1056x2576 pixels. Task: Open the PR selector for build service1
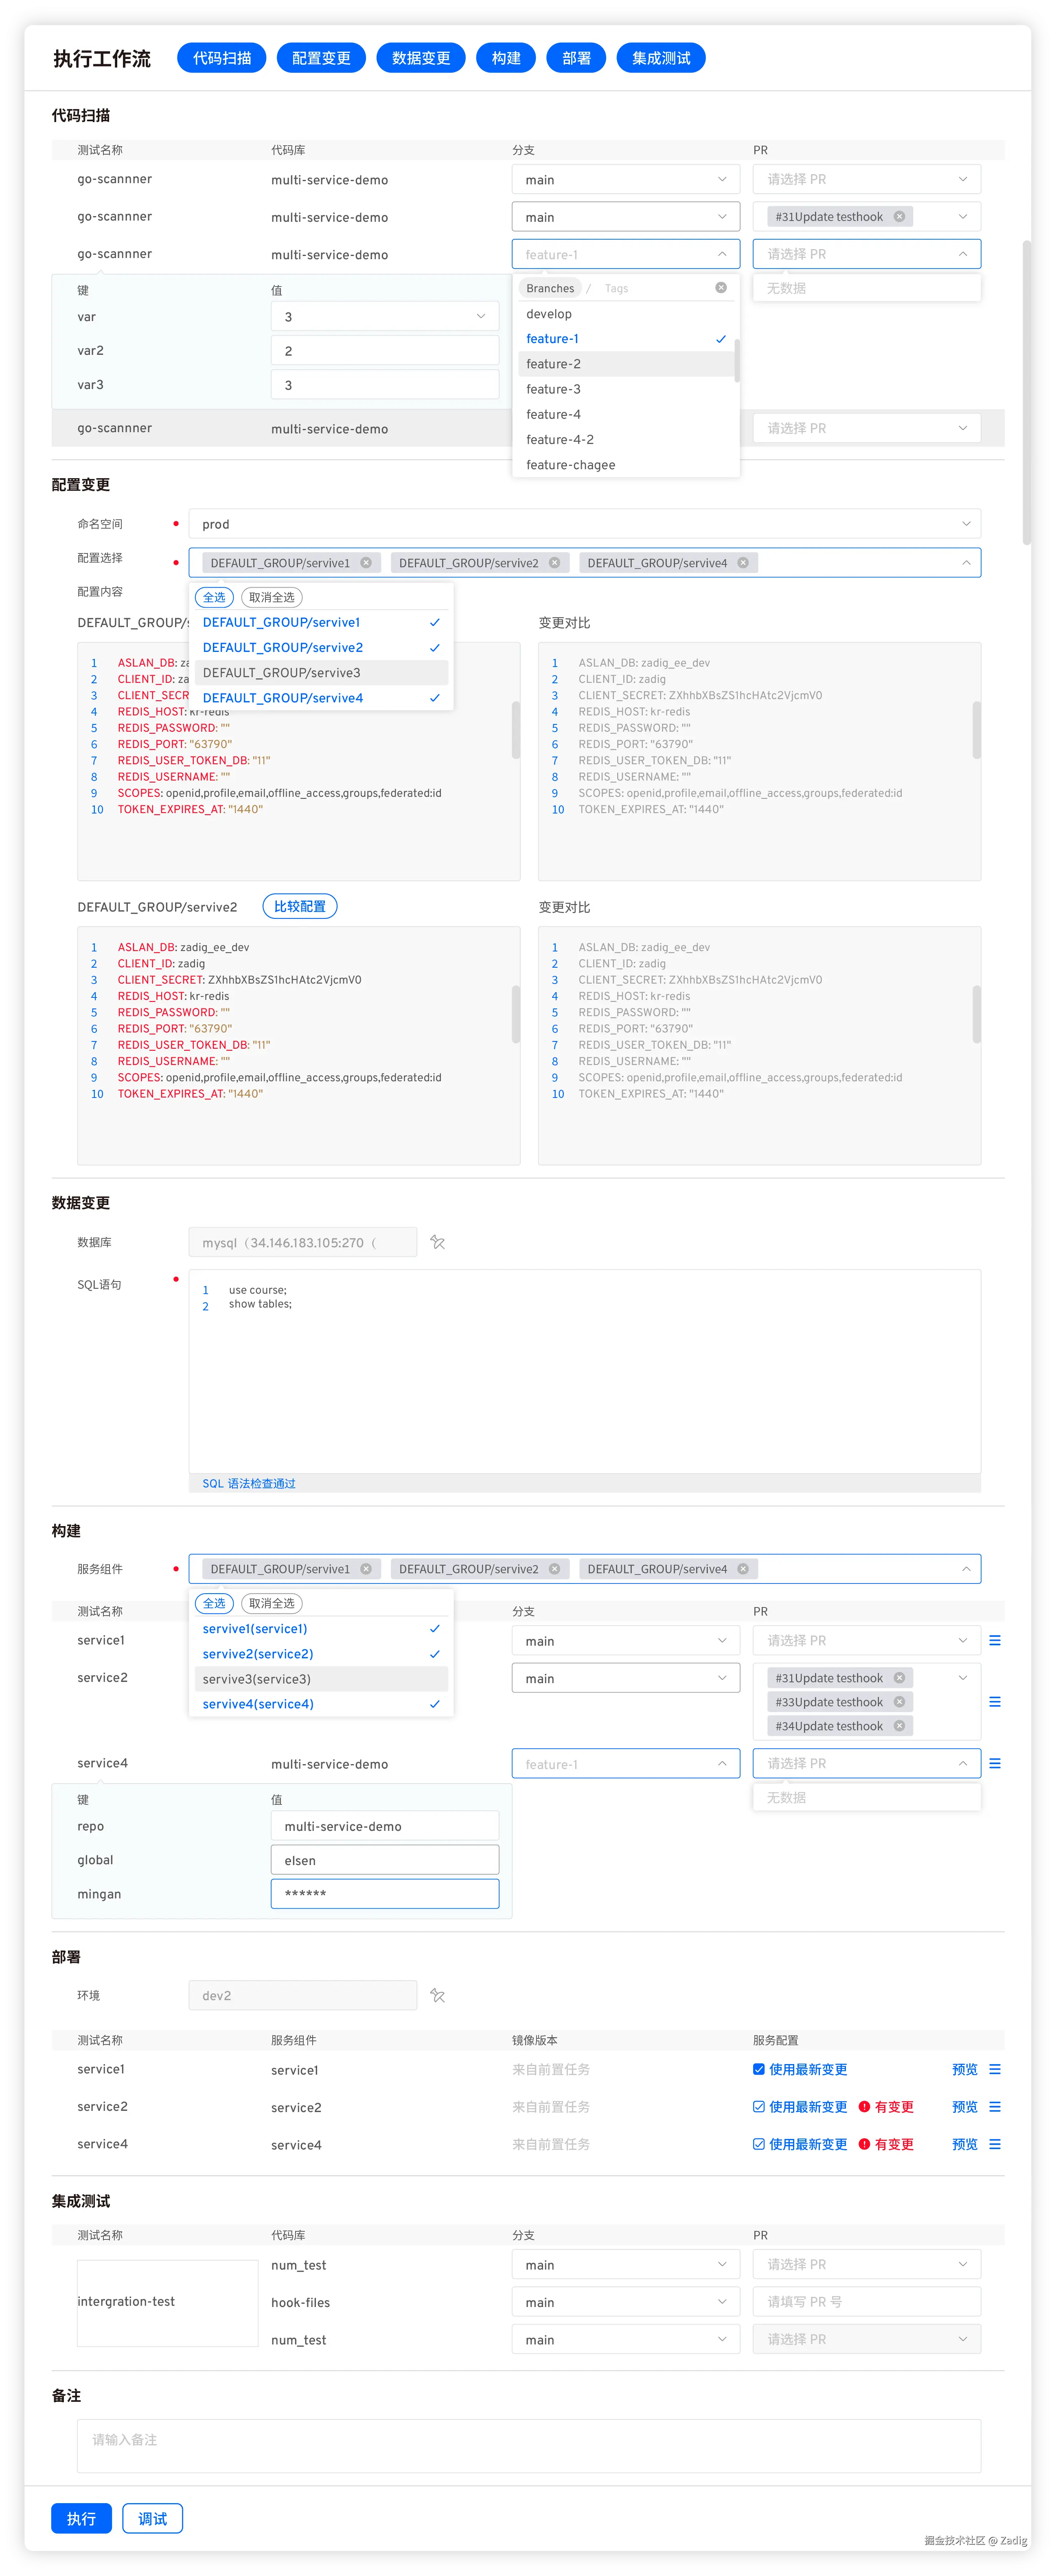[x=867, y=1641]
